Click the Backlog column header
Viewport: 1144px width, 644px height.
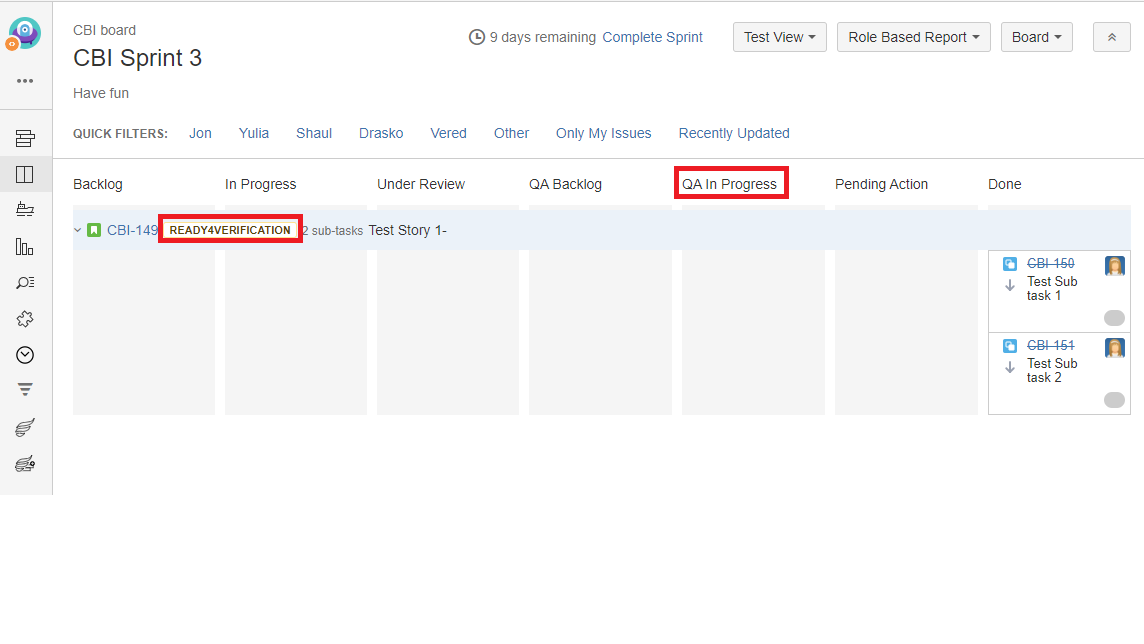pos(98,185)
